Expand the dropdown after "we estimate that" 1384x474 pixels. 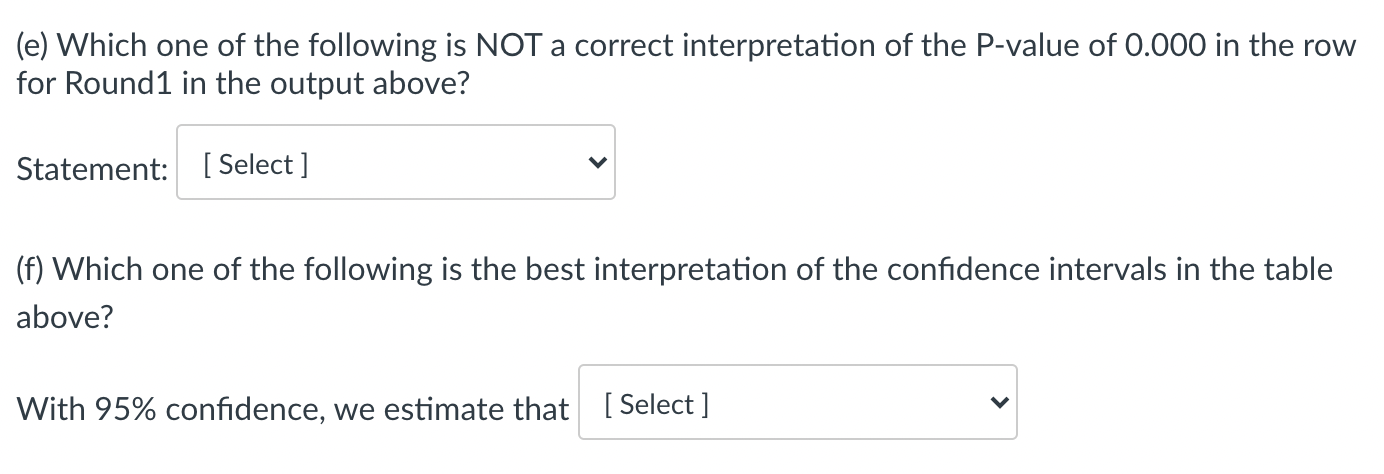pos(797,402)
